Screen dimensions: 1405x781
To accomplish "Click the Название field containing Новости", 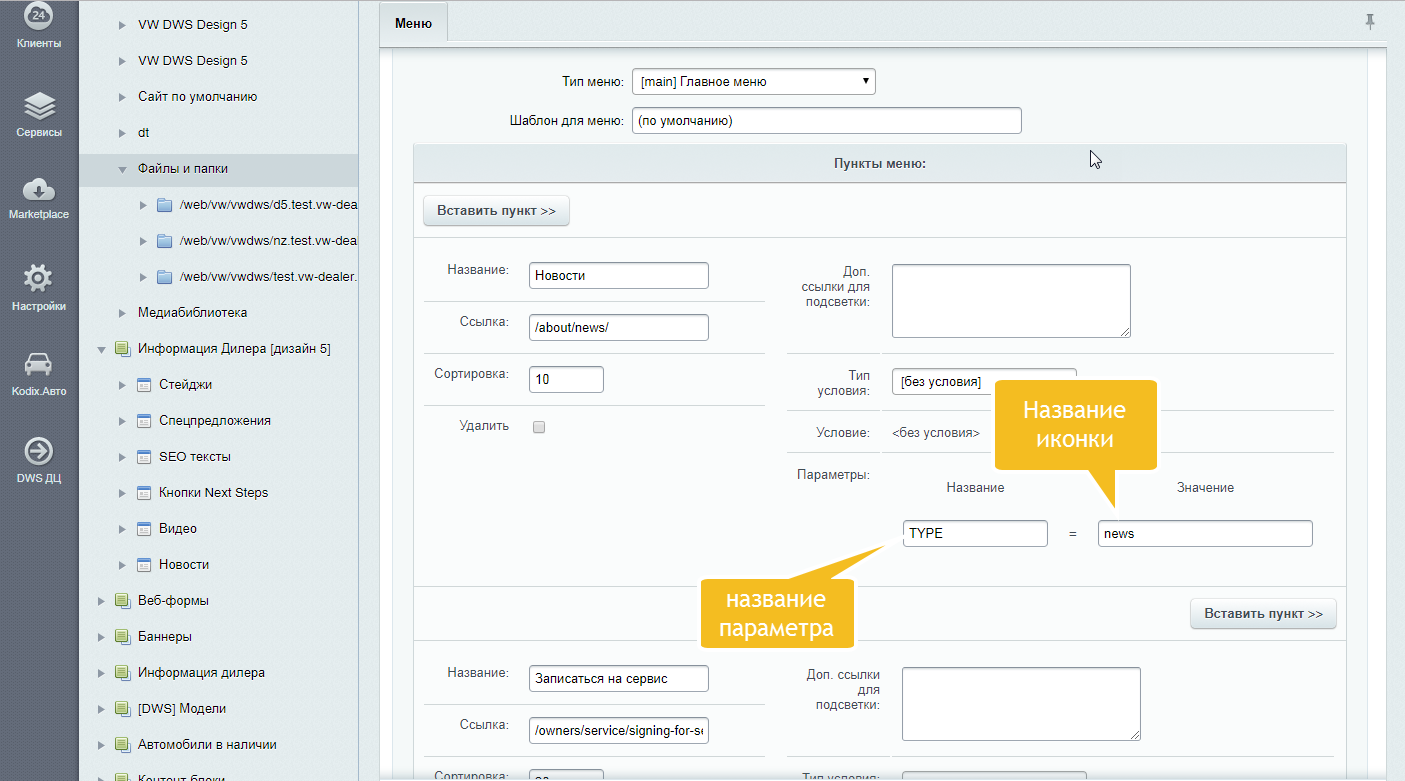I will [619, 275].
